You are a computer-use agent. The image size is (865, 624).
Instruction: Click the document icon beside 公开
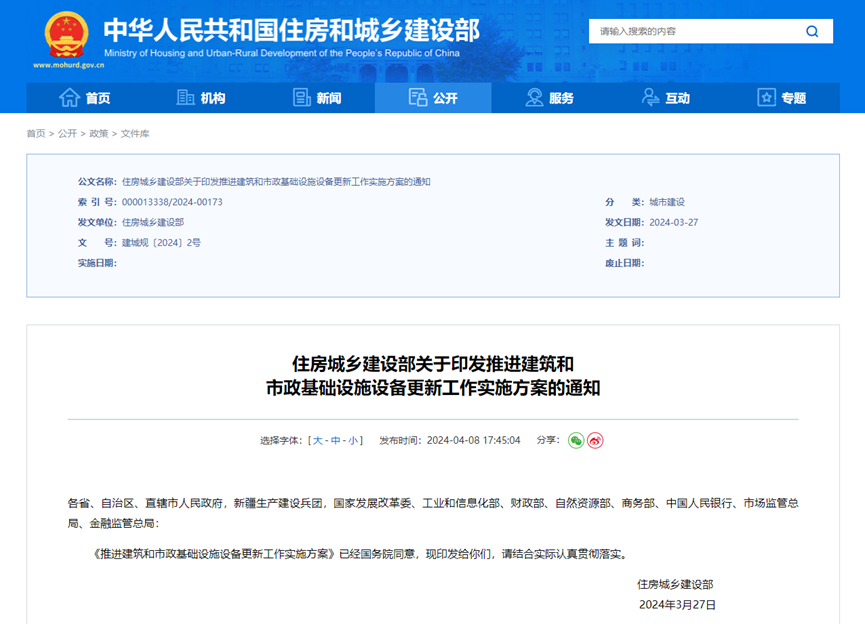coord(418,98)
